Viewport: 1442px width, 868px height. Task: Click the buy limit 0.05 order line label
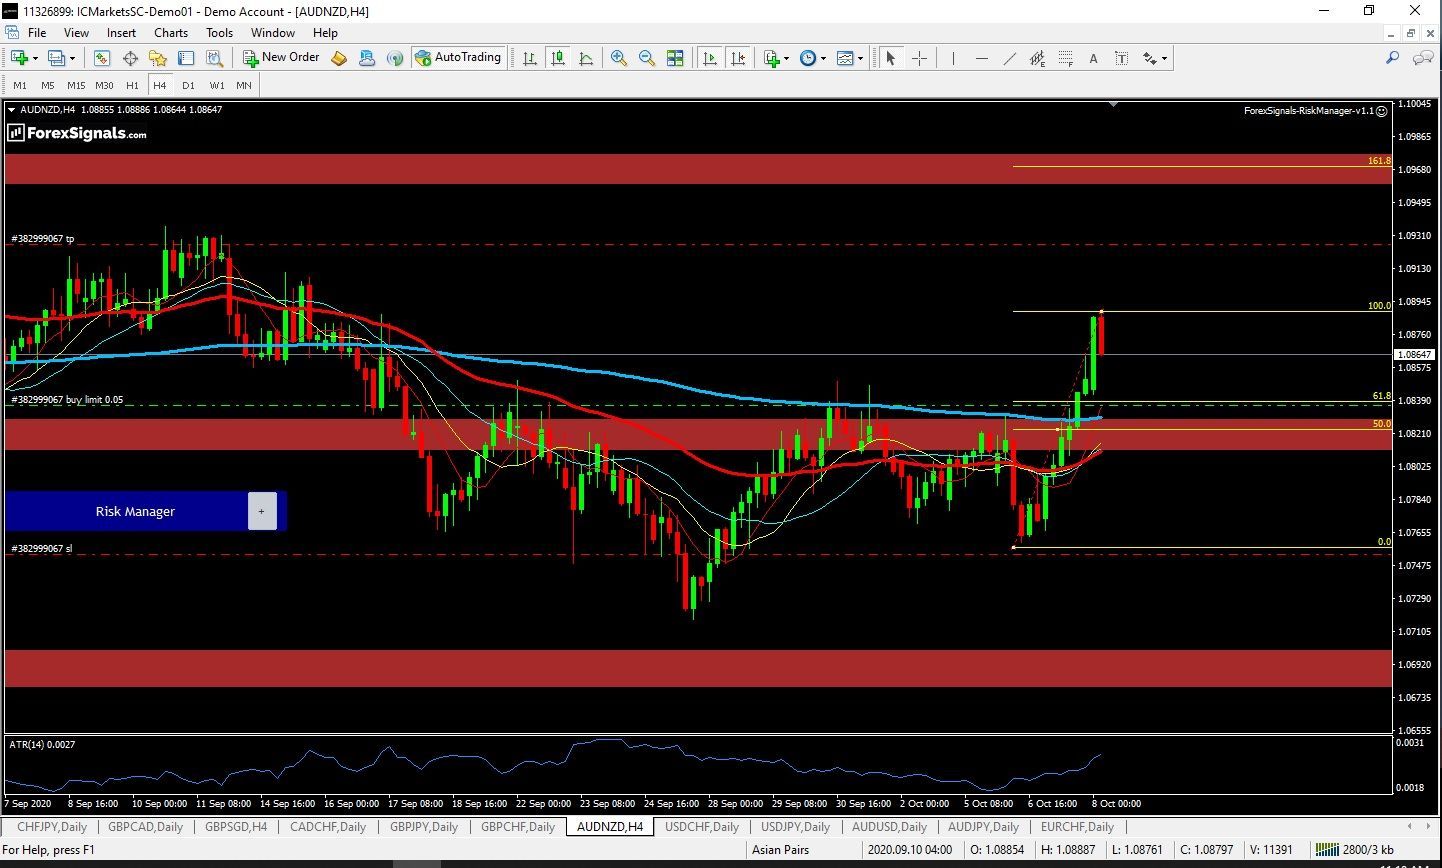[x=67, y=399]
